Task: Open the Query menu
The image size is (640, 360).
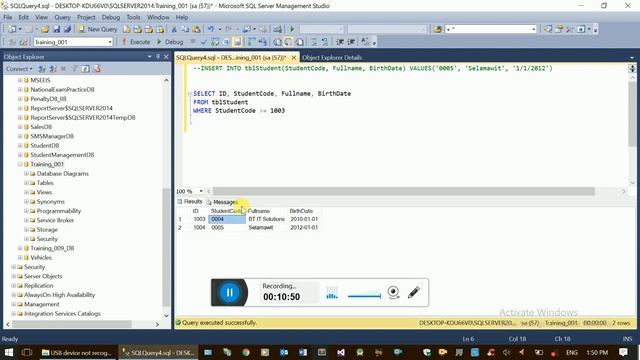Action: point(62,17)
